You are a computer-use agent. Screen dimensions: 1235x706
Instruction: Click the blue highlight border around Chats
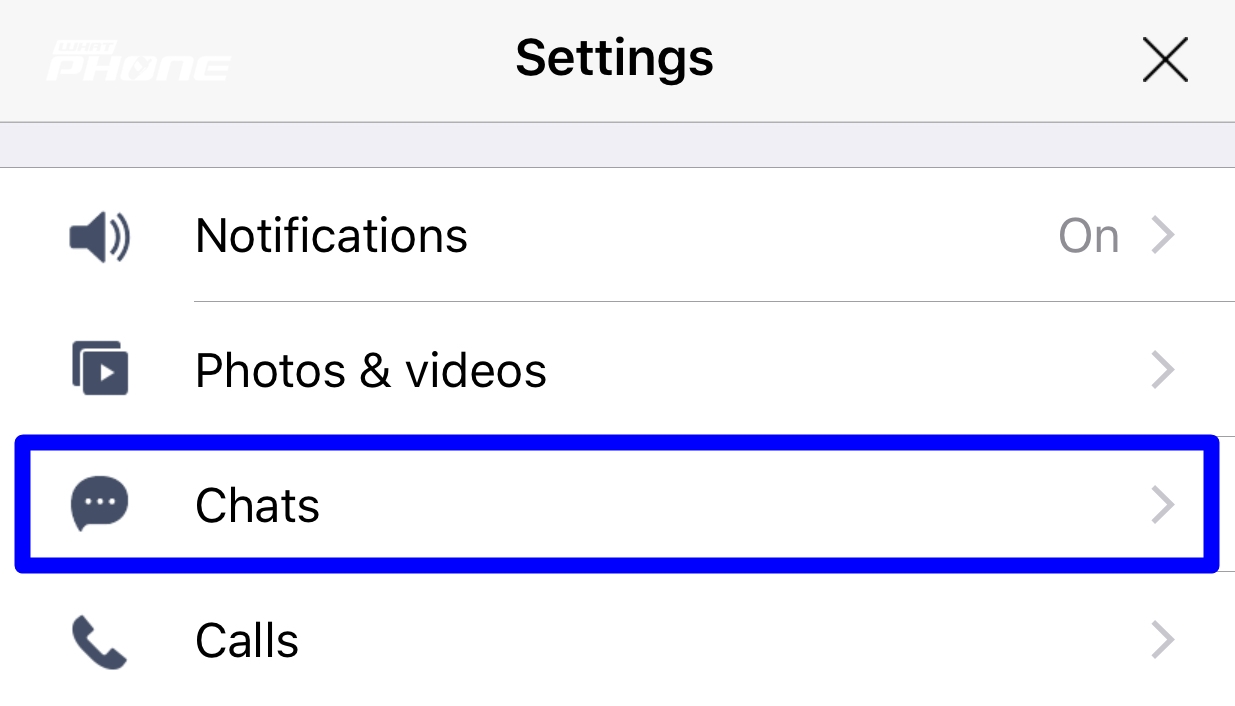[617, 441]
